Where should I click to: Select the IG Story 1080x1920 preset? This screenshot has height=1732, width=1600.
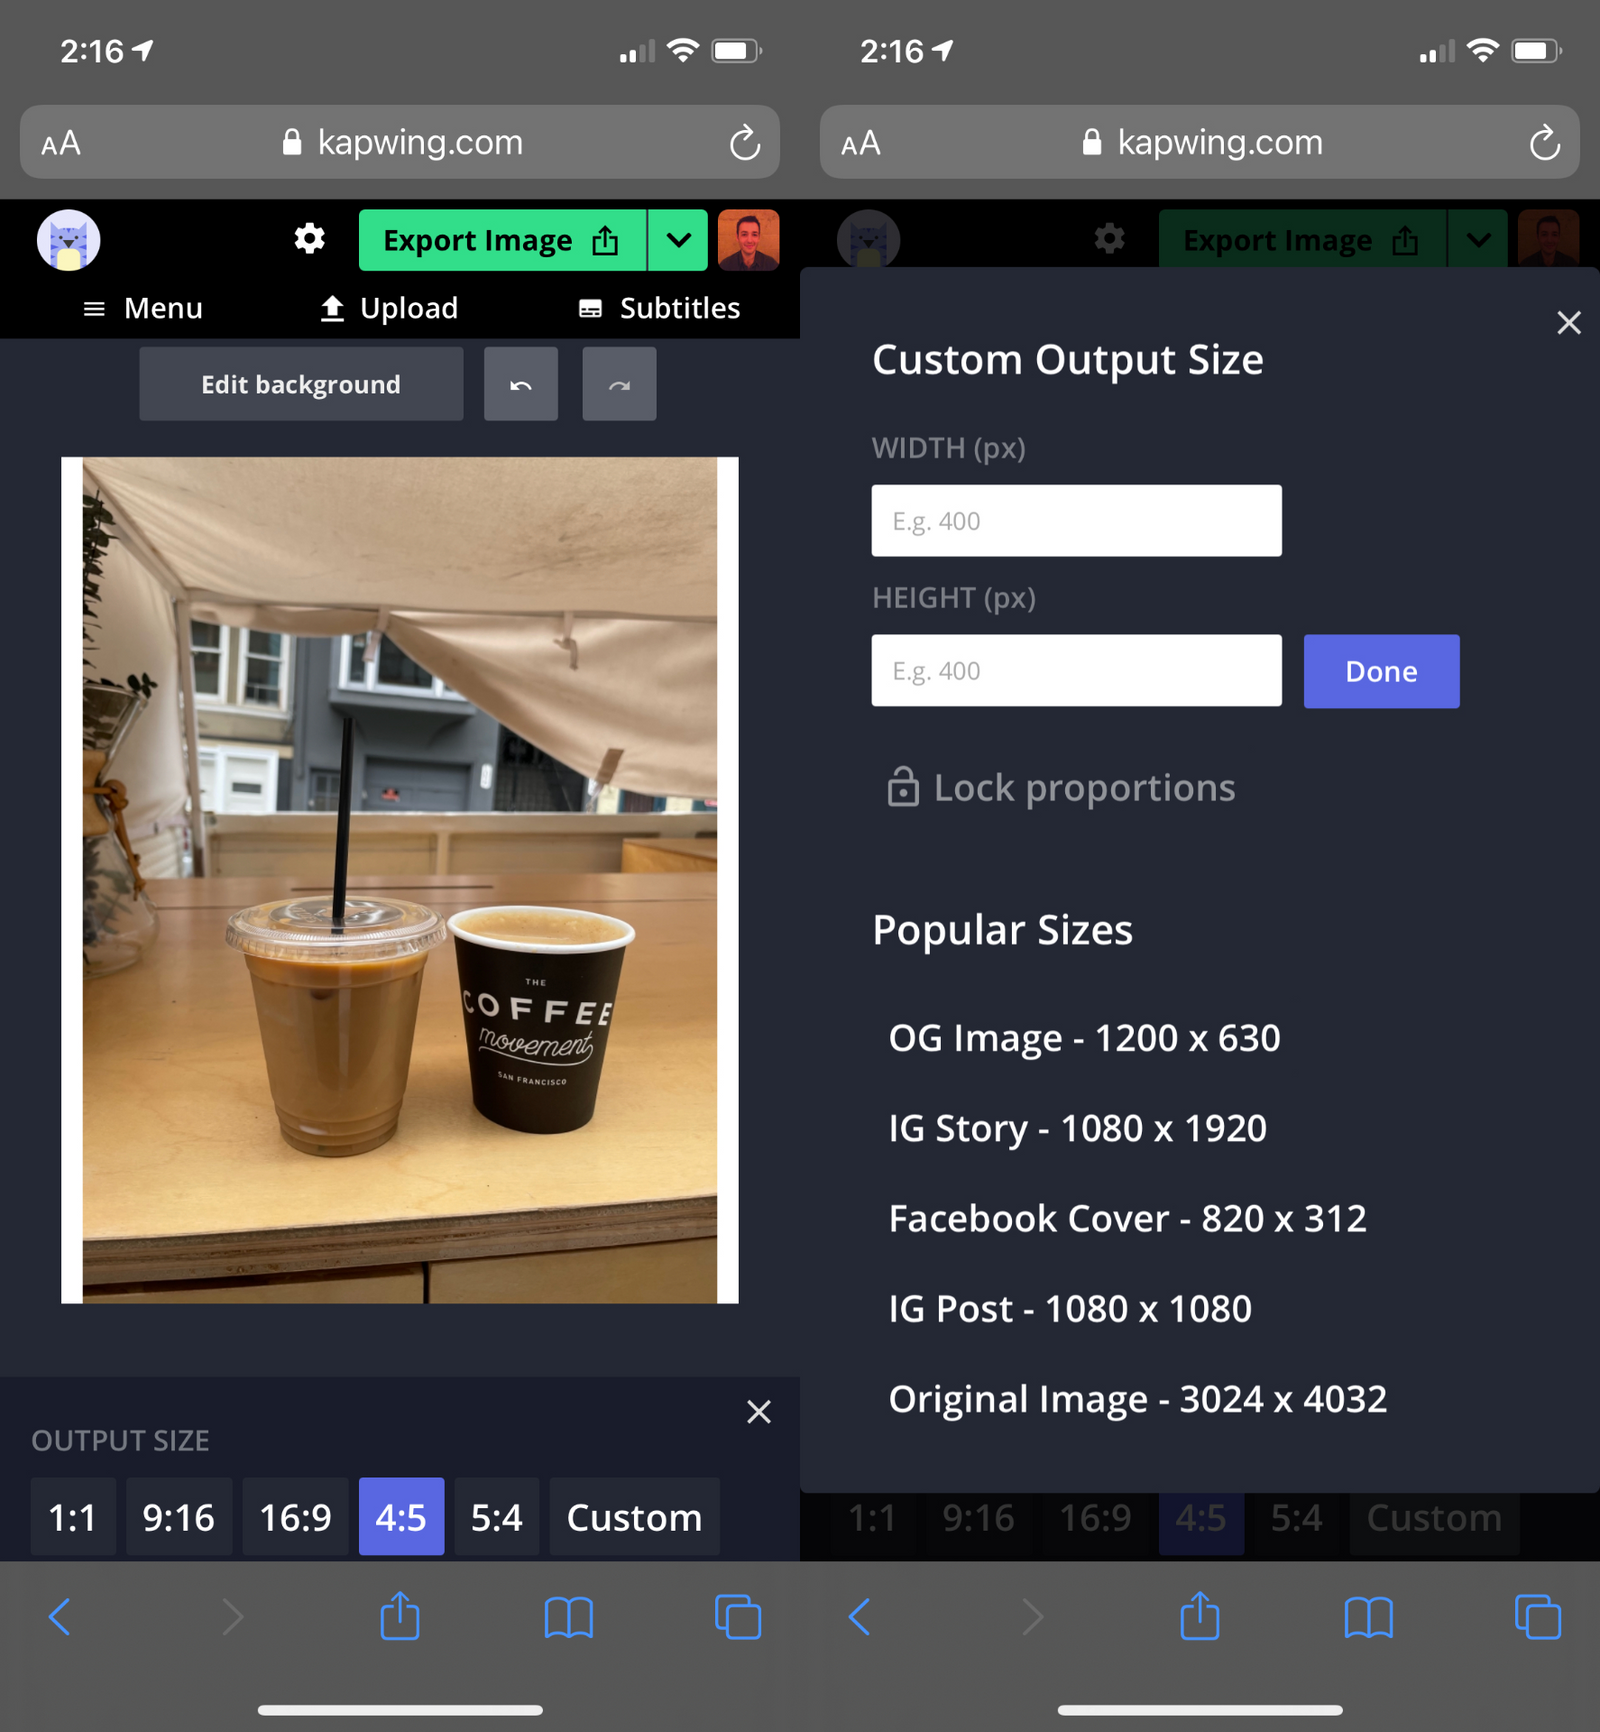click(1076, 1127)
